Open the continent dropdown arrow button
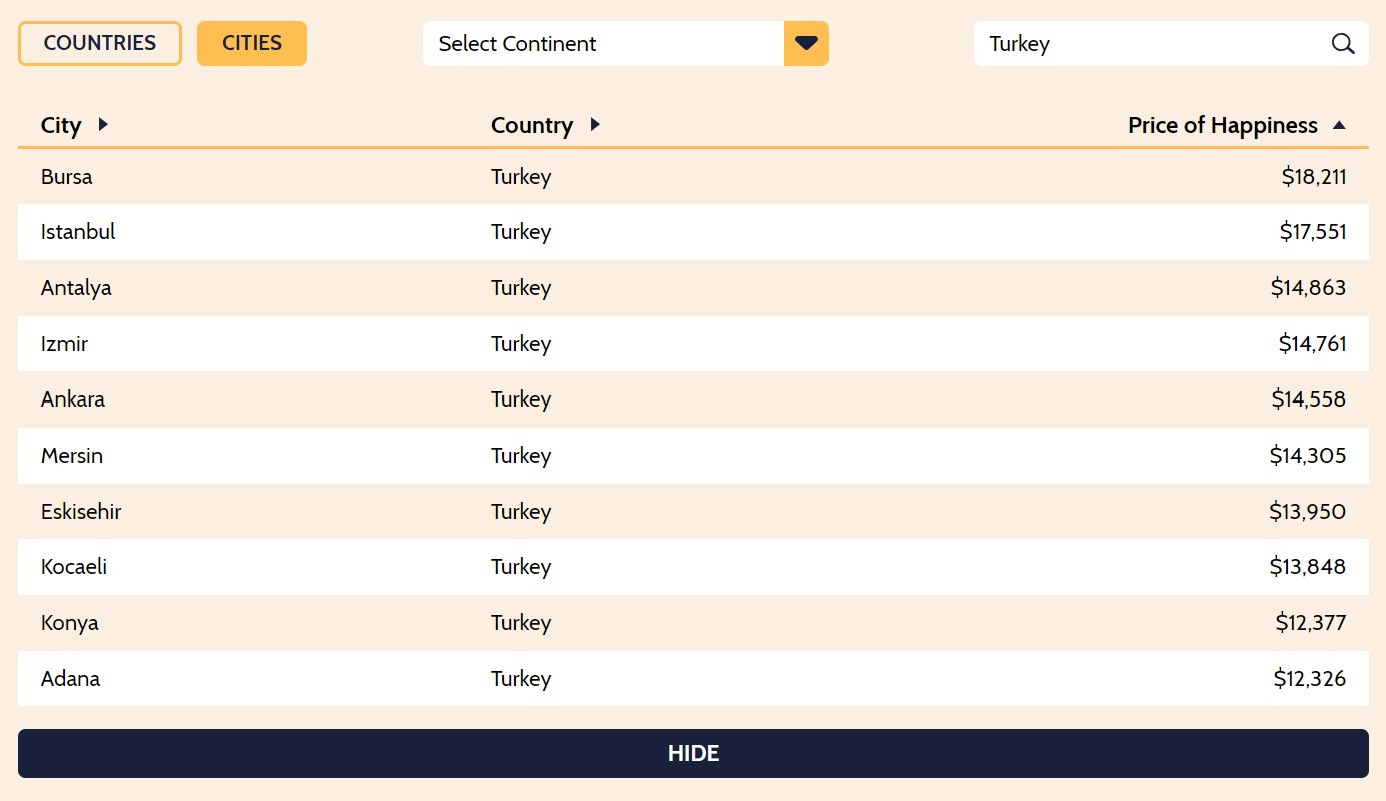The image size is (1386, 801). point(806,44)
